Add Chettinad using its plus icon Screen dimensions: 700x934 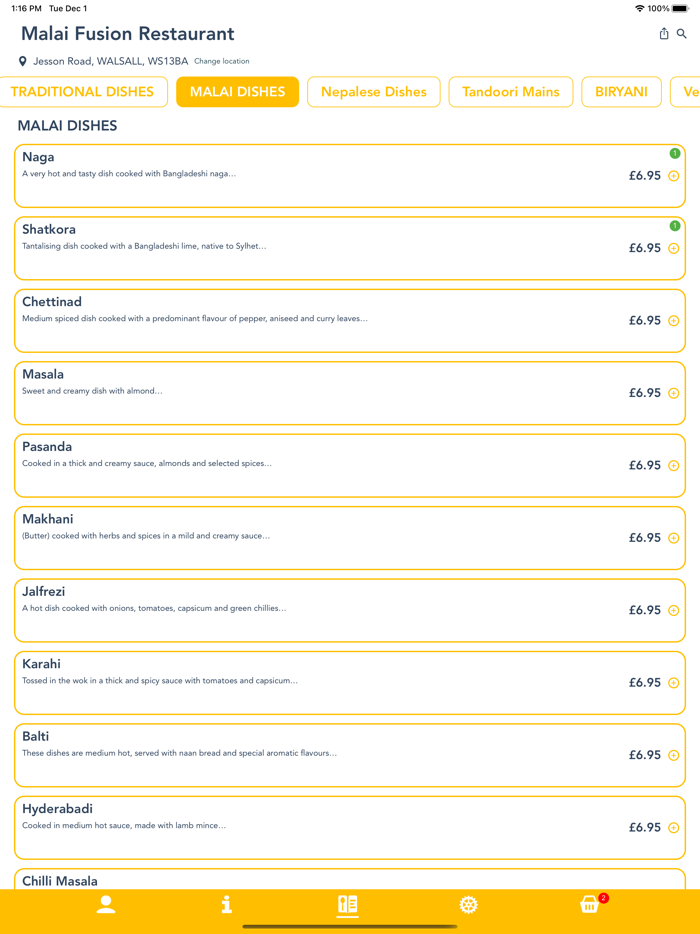pos(674,321)
